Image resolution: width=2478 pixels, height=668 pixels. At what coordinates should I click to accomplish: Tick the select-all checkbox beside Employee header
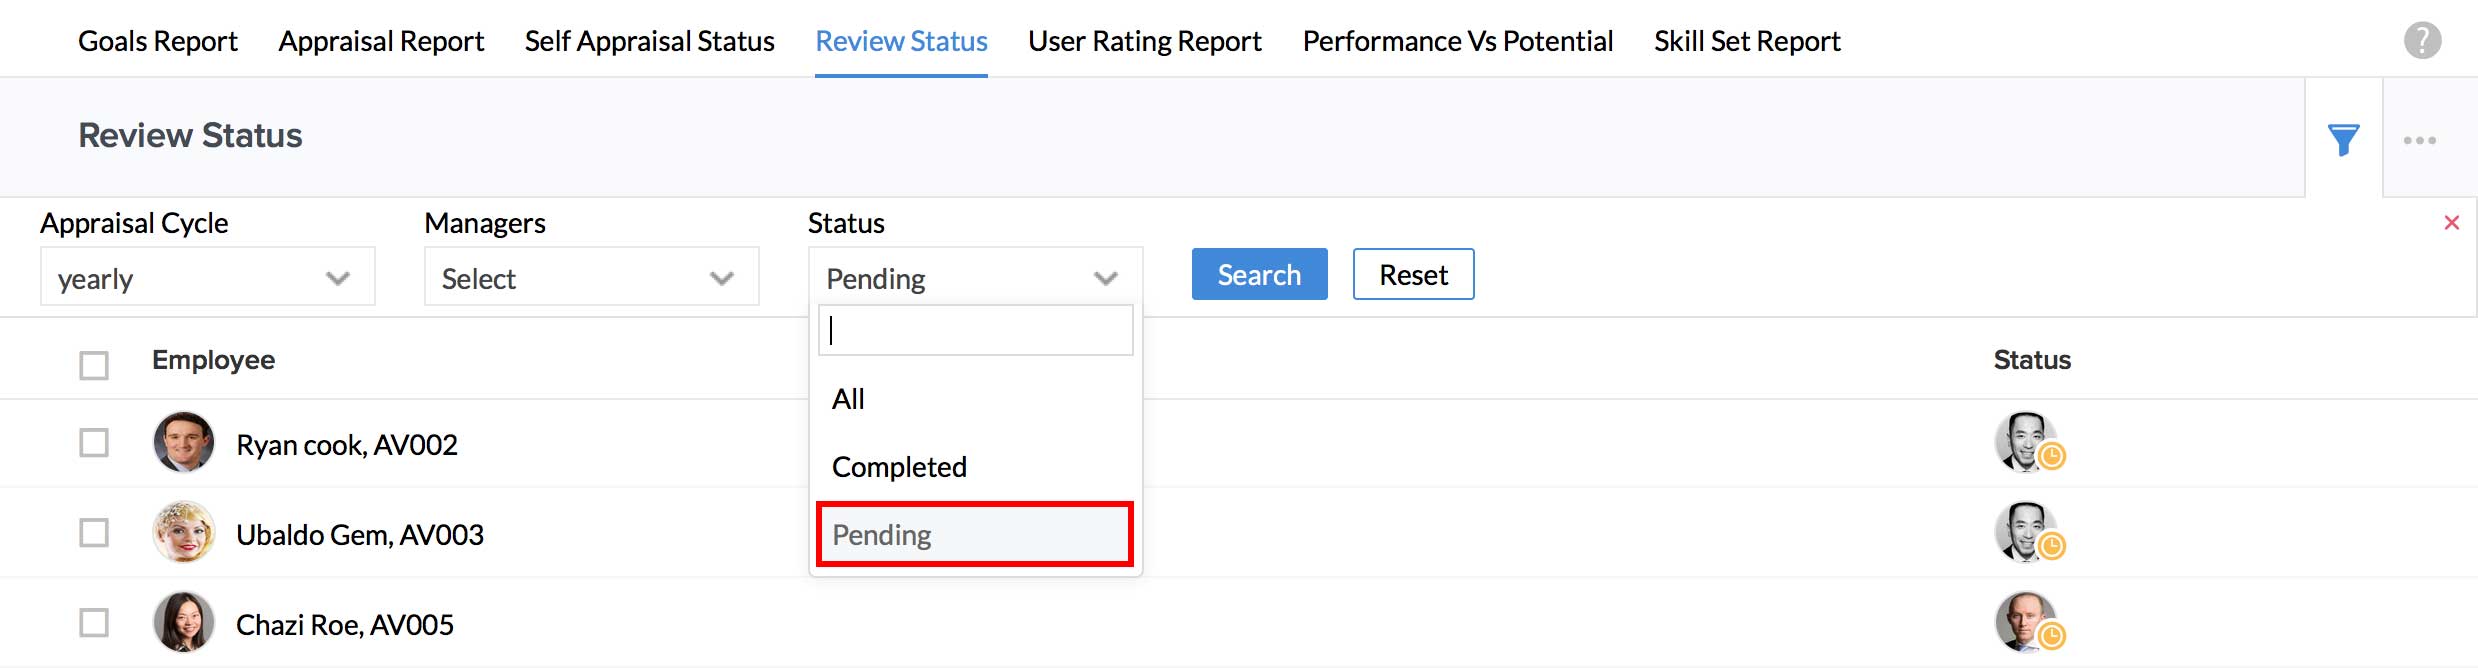(94, 365)
